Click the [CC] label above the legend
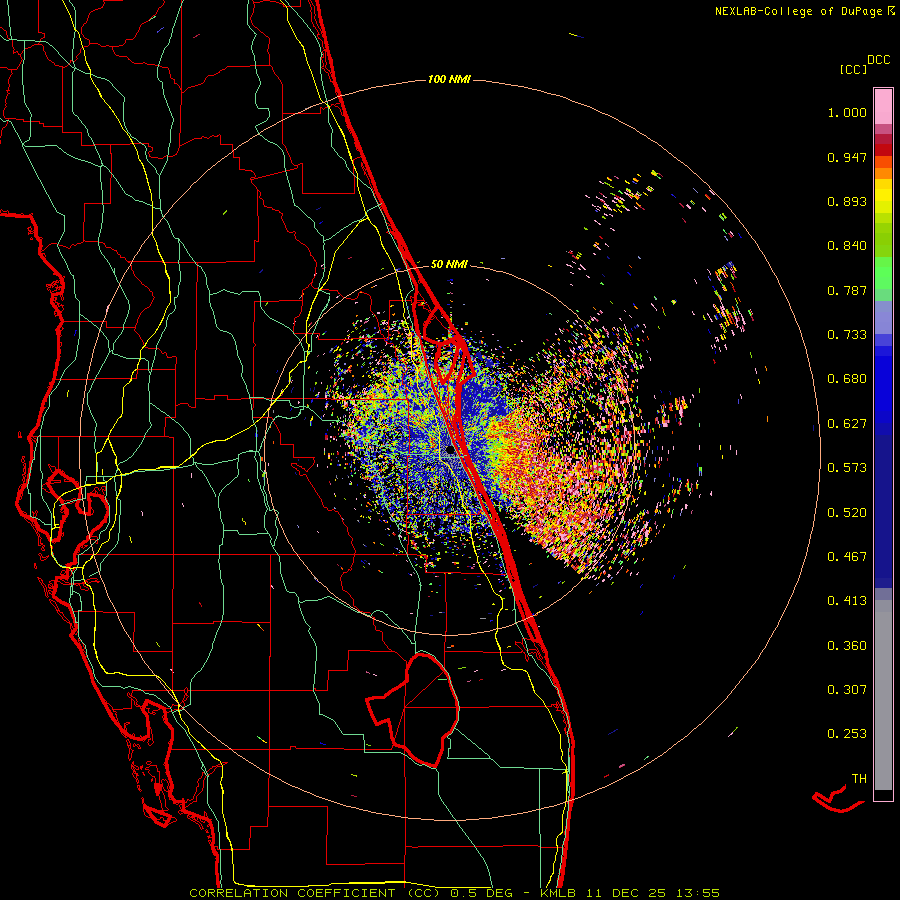This screenshot has width=900, height=900. point(853,69)
